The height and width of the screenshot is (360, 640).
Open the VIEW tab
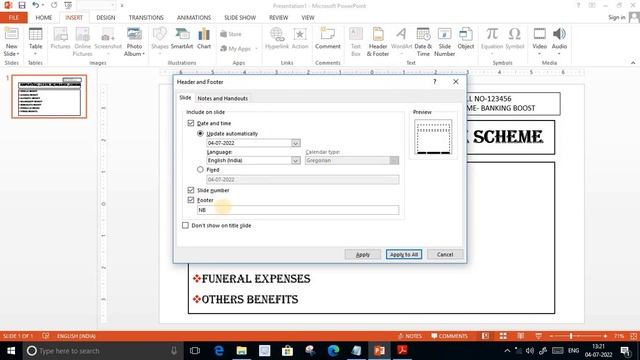click(308, 18)
